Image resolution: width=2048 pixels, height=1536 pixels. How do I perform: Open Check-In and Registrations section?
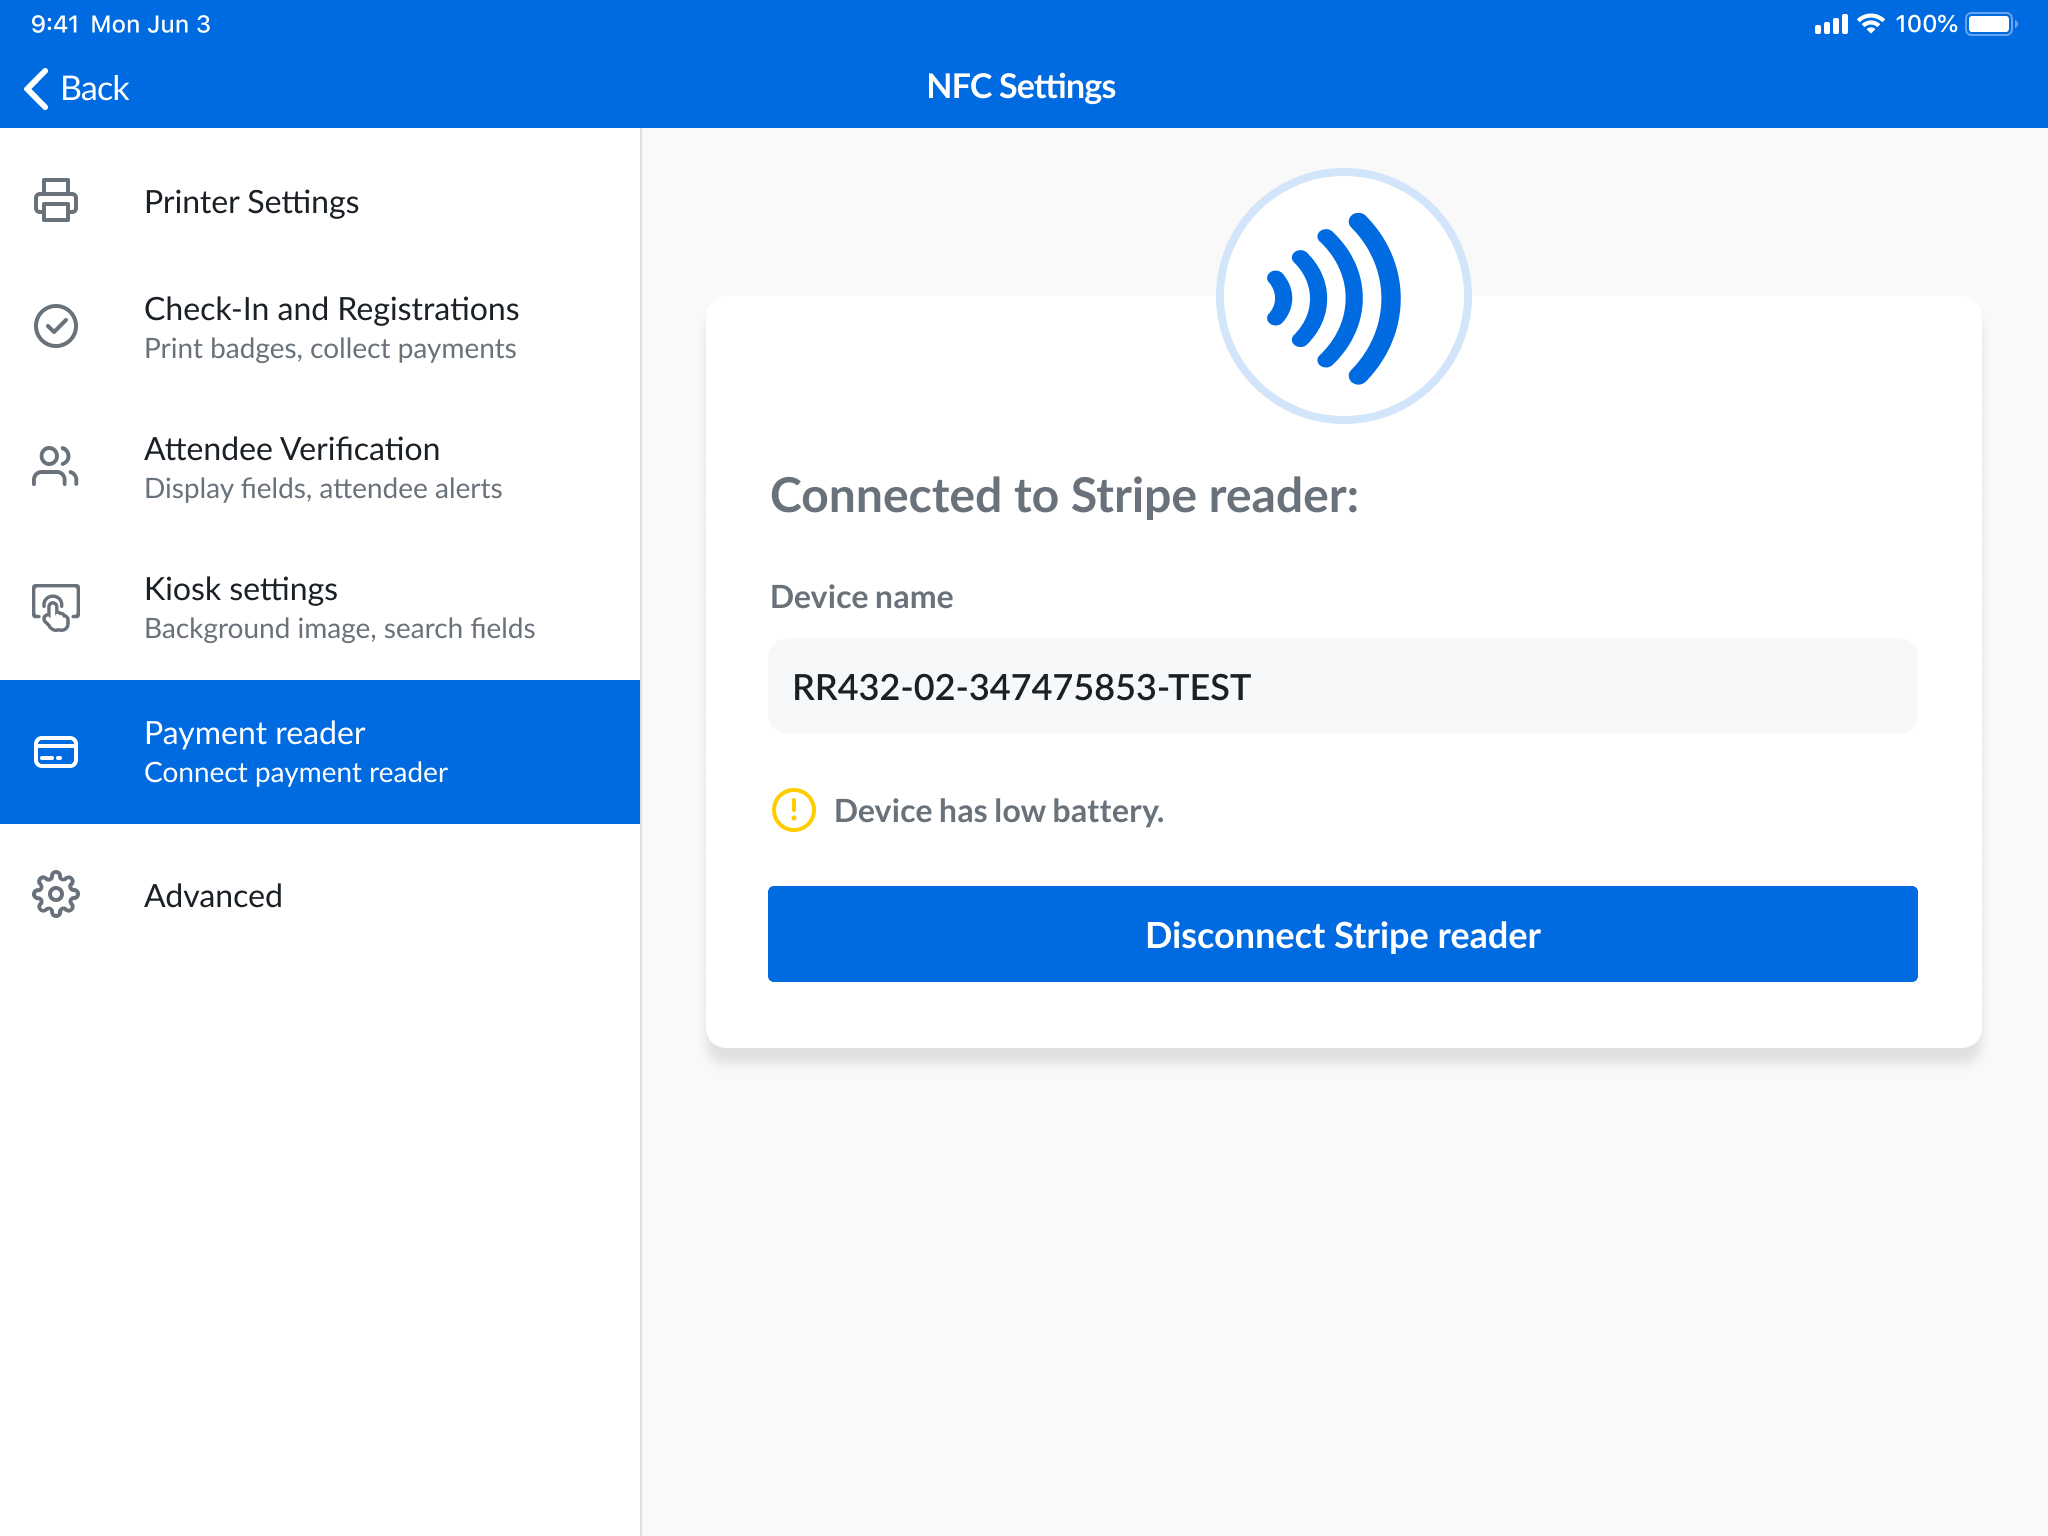coord(320,327)
